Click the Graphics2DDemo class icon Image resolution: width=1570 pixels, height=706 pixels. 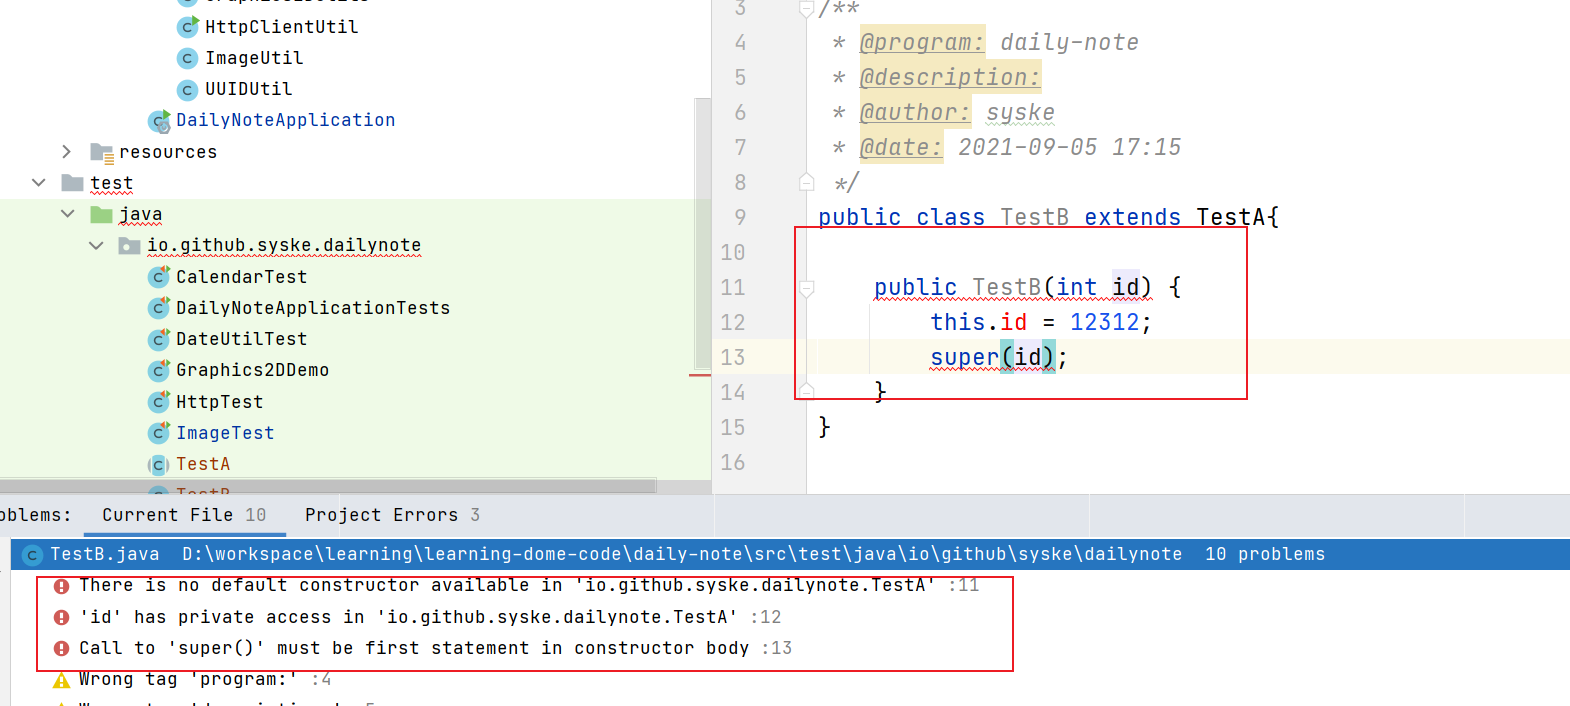tap(158, 370)
